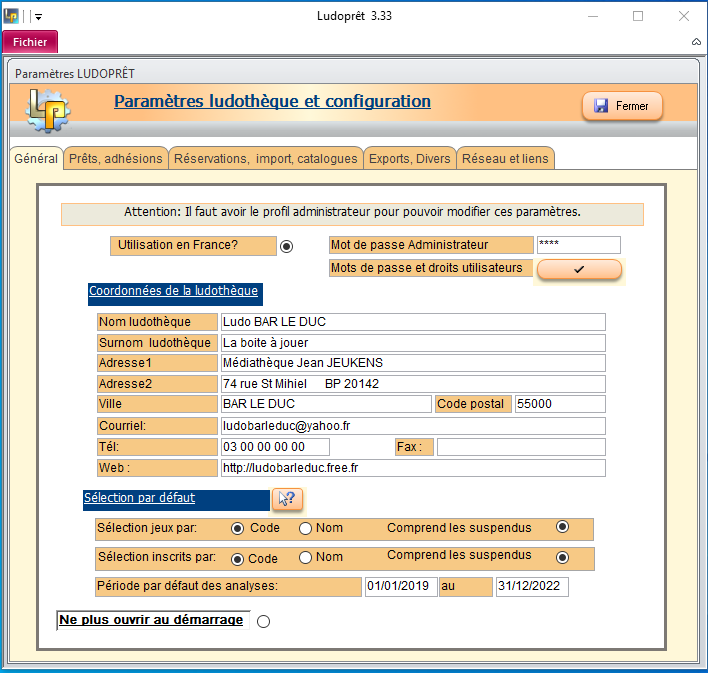Click the Fermer button with disk icon
708x673 pixels.
[622, 106]
